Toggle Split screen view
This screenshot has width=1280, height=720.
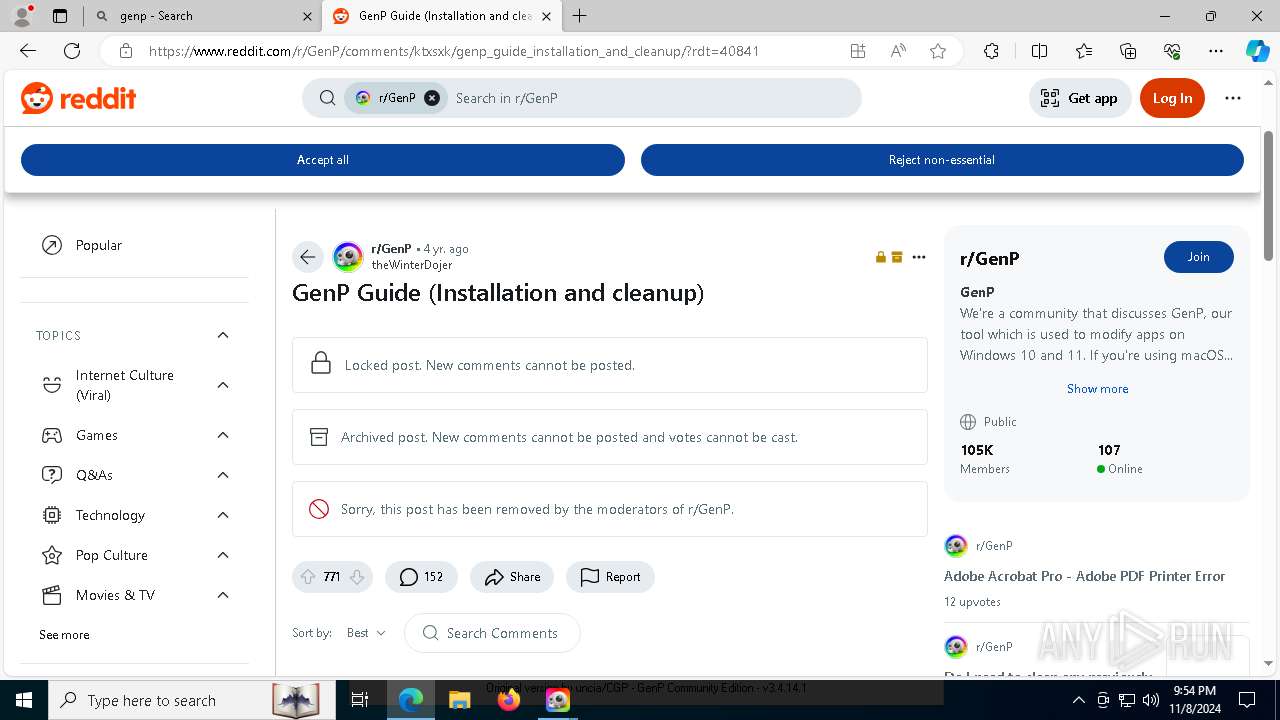pyautogui.click(x=1039, y=51)
